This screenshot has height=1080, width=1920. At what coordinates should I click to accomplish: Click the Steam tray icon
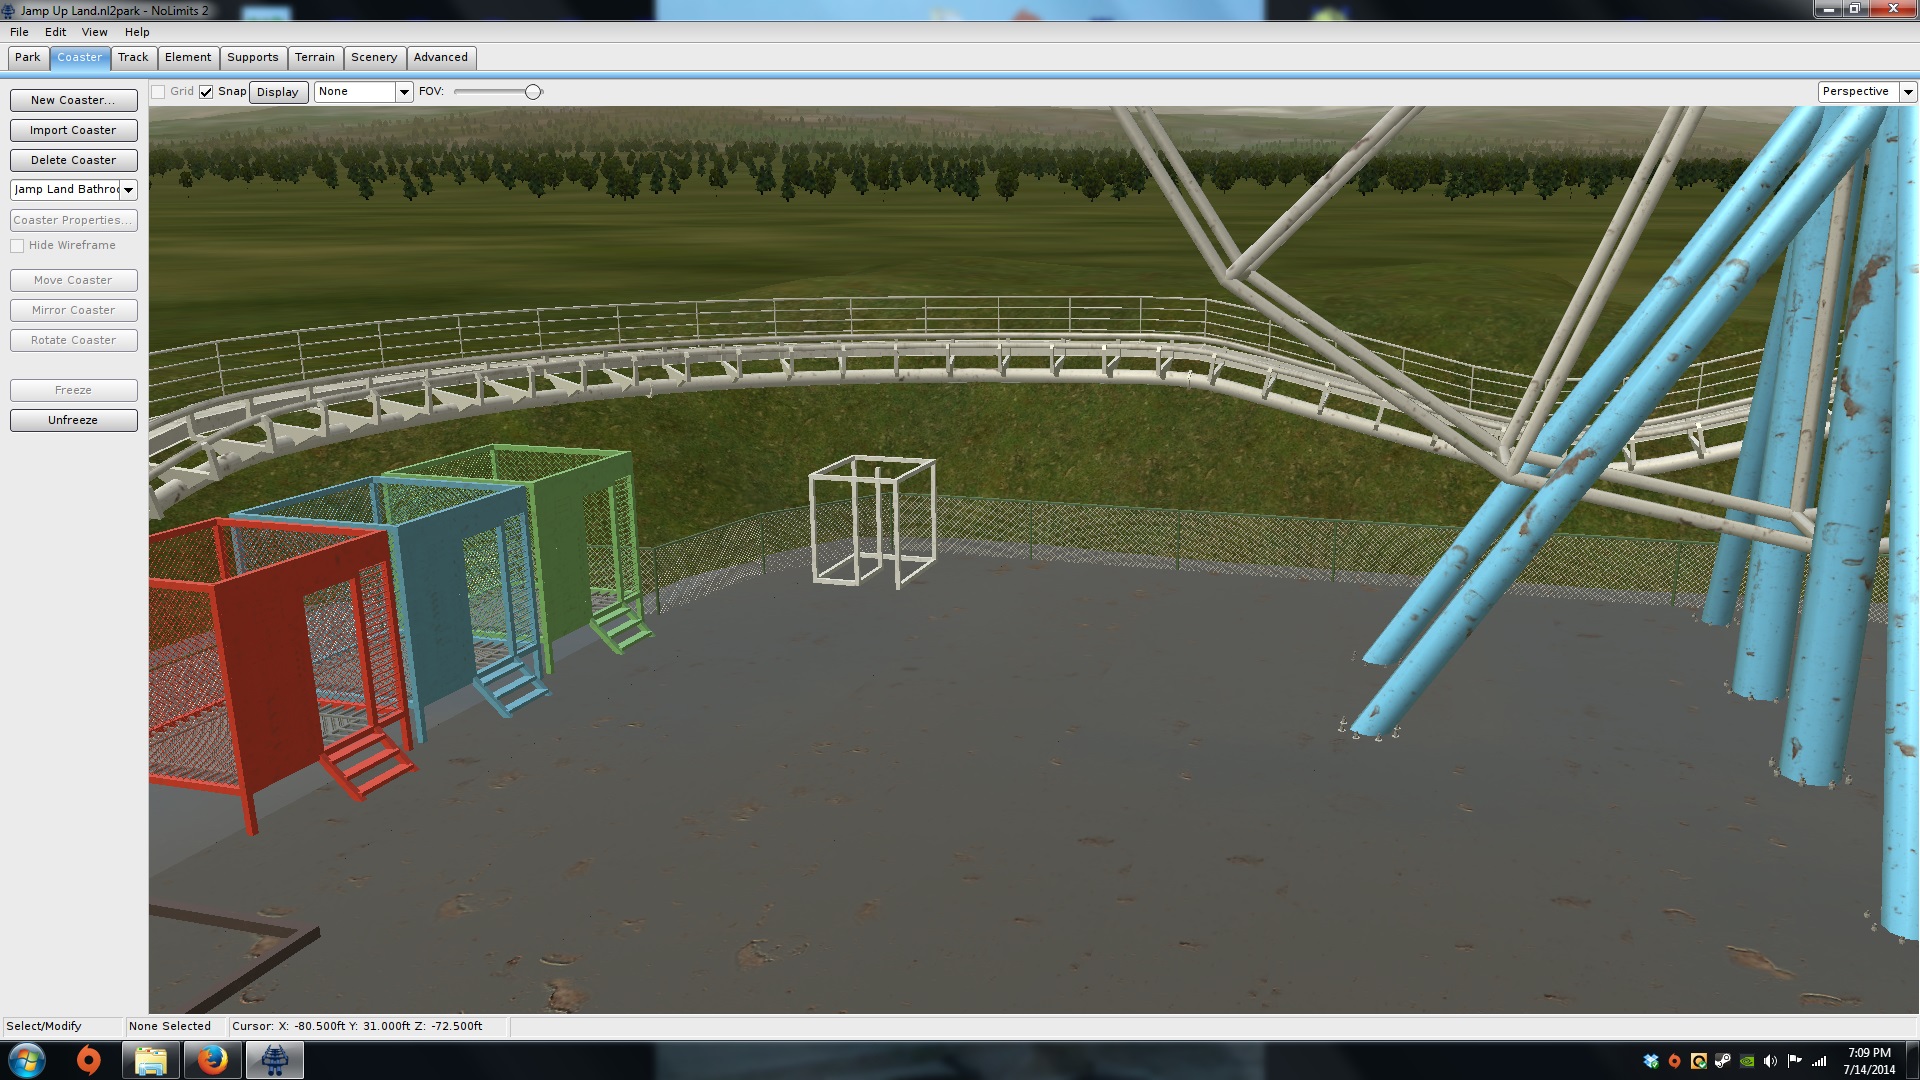click(1723, 1061)
